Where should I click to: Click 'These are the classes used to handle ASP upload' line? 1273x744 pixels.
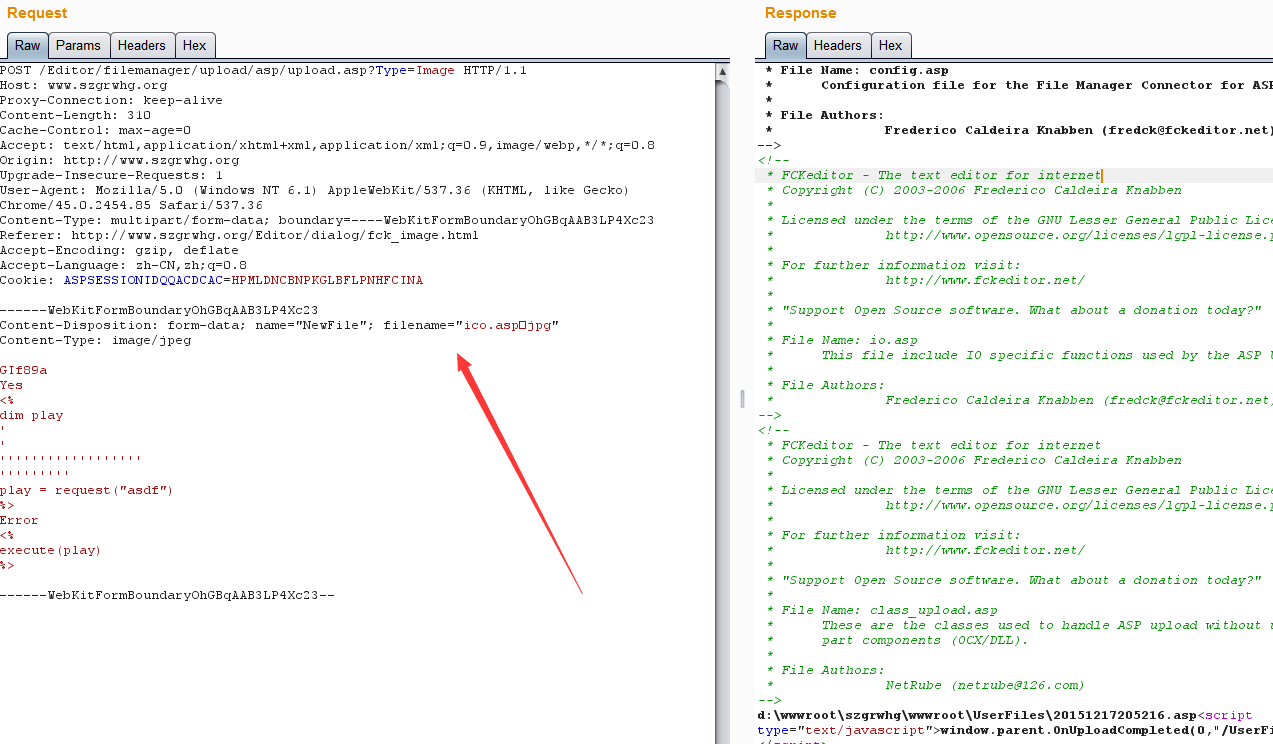point(1046,625)
